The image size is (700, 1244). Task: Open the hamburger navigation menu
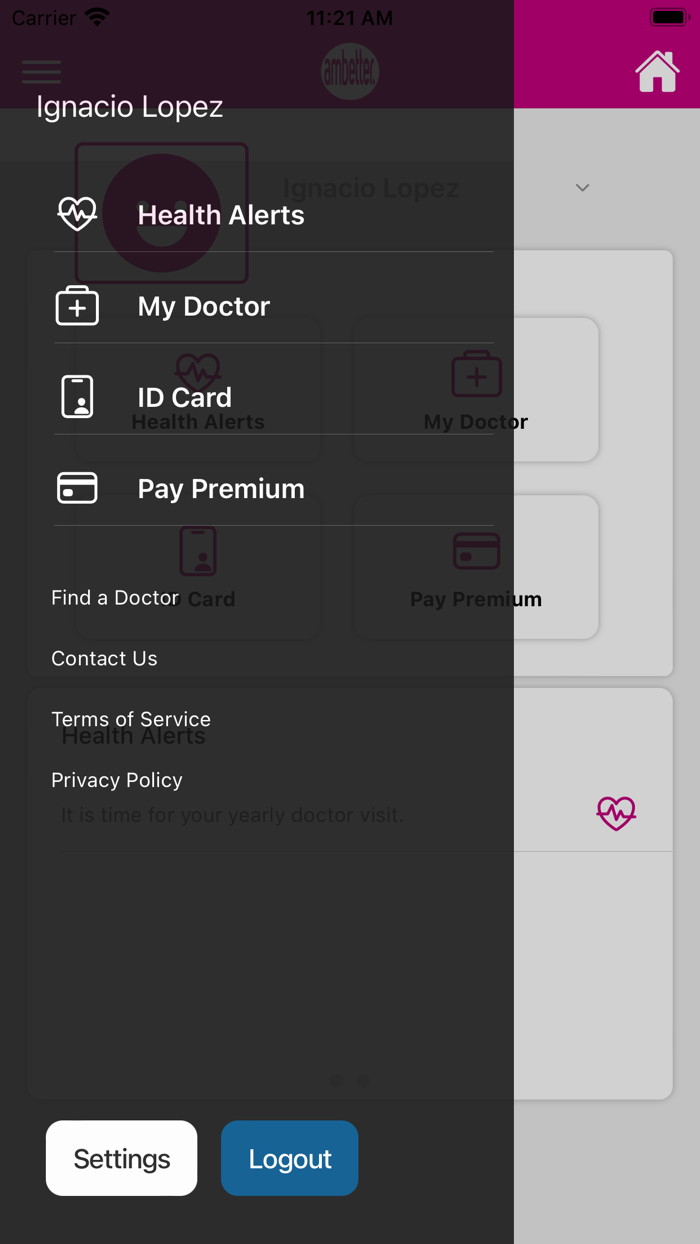click(41, 73)
